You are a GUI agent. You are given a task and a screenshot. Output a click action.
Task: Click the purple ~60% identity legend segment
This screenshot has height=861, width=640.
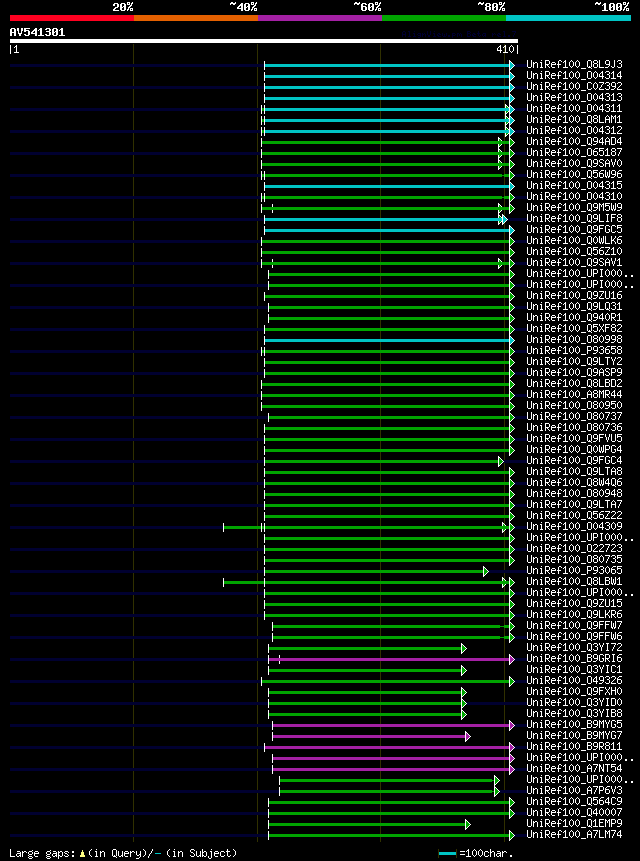[320, 18]
